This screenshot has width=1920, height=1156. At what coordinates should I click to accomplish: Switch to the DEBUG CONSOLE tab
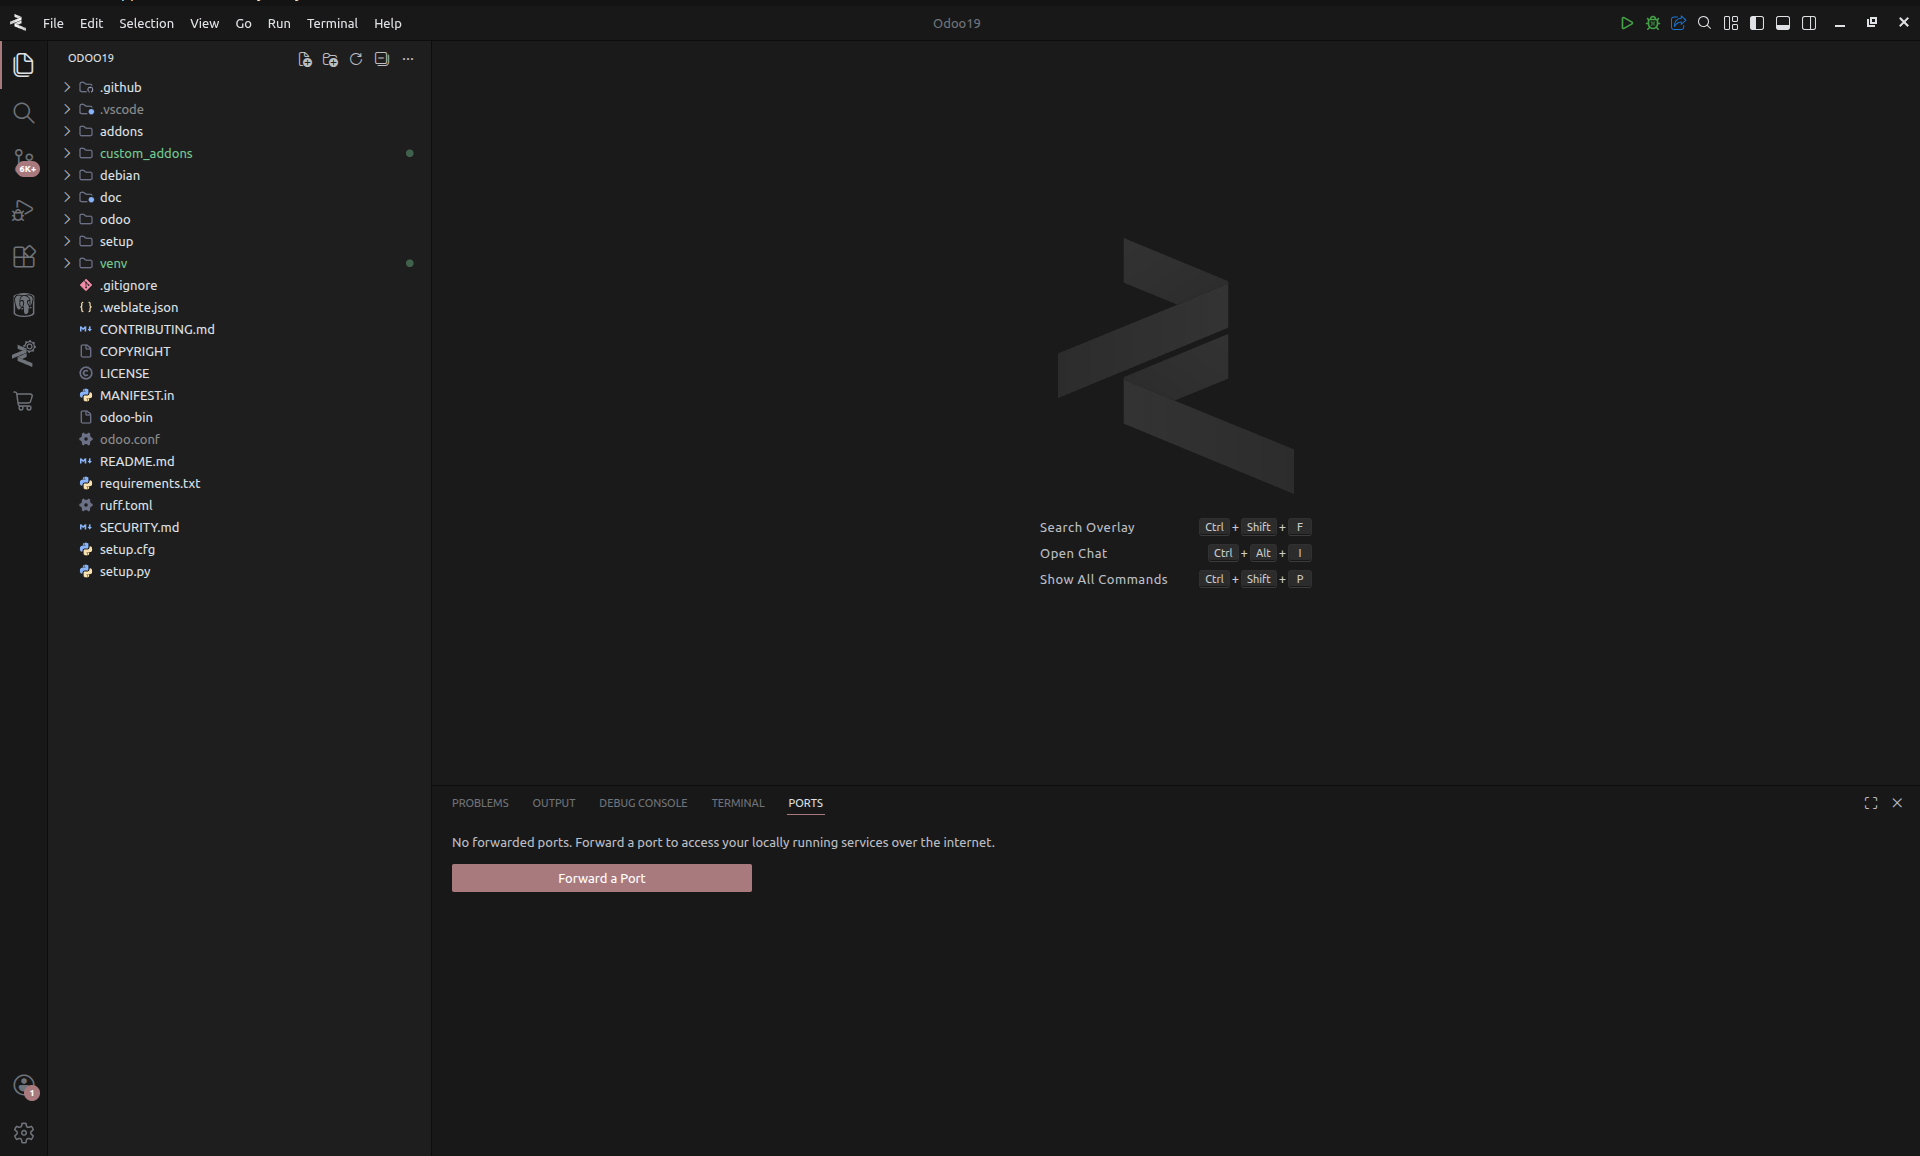pyautogui.click(x=643, y=803)
